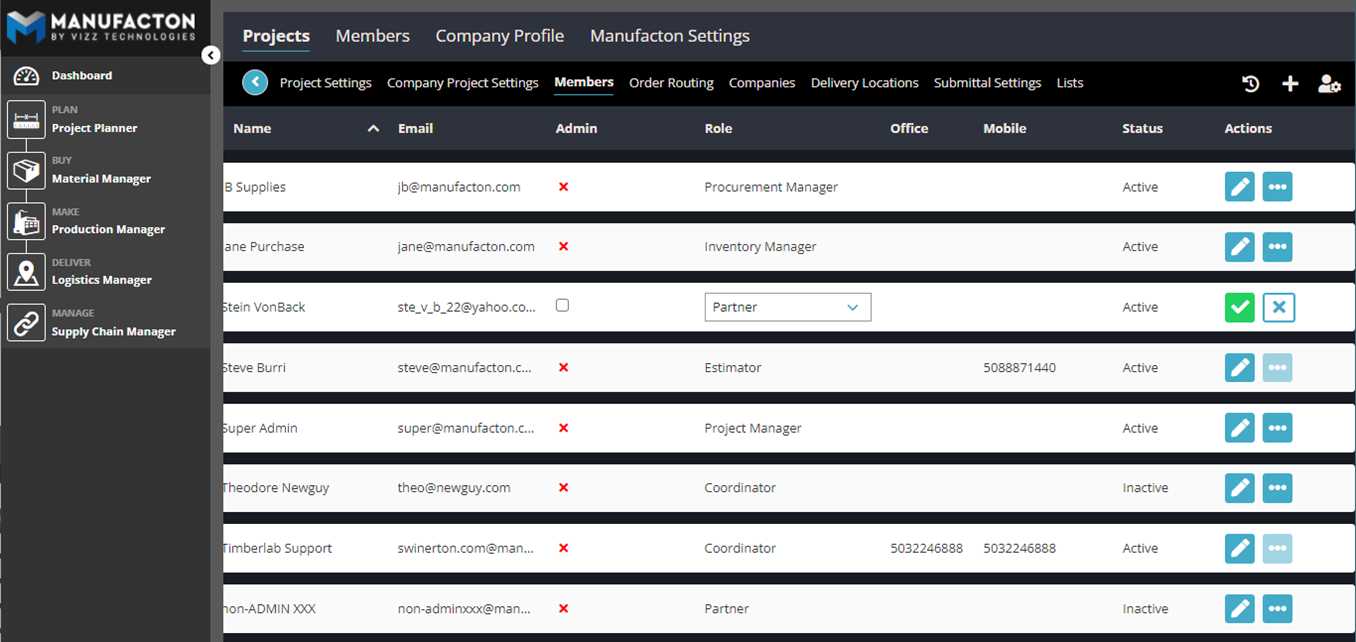Open Dashboard from the sidebar
Screen dimensions: 1356x642
pos(81,76)
